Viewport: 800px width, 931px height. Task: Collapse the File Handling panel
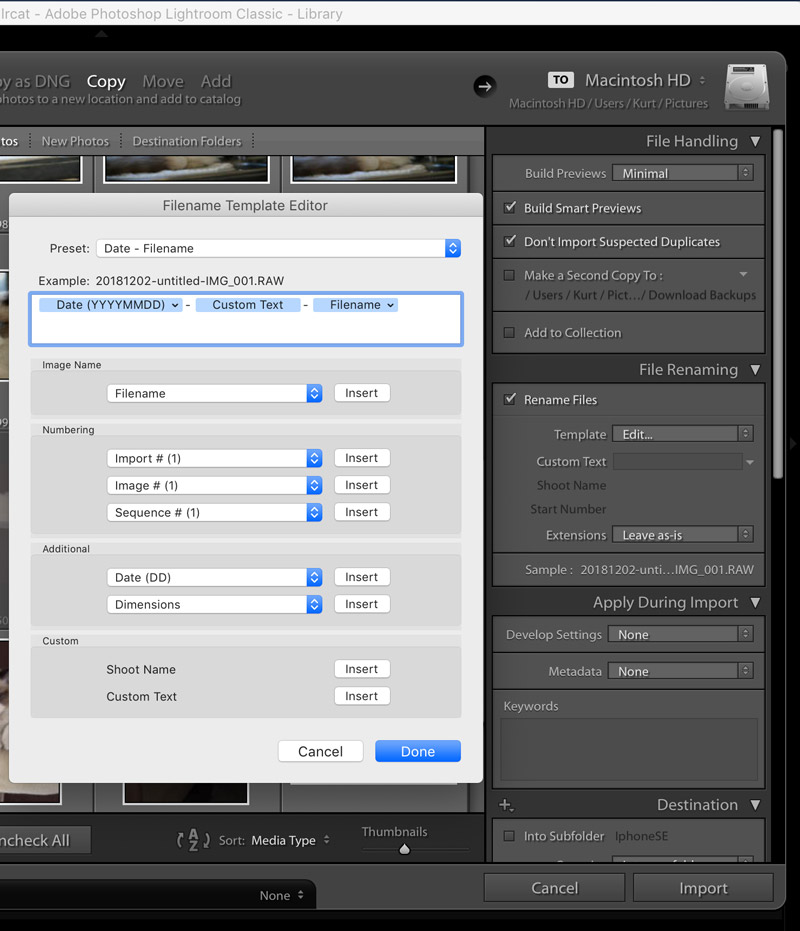(755, 141)
